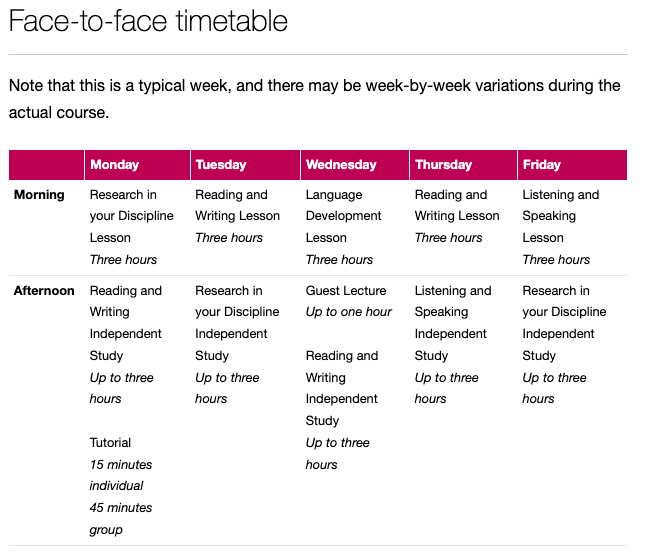Select the Morning row label
Viewport: 650px width, 555px height.
[x=39, y=195]
